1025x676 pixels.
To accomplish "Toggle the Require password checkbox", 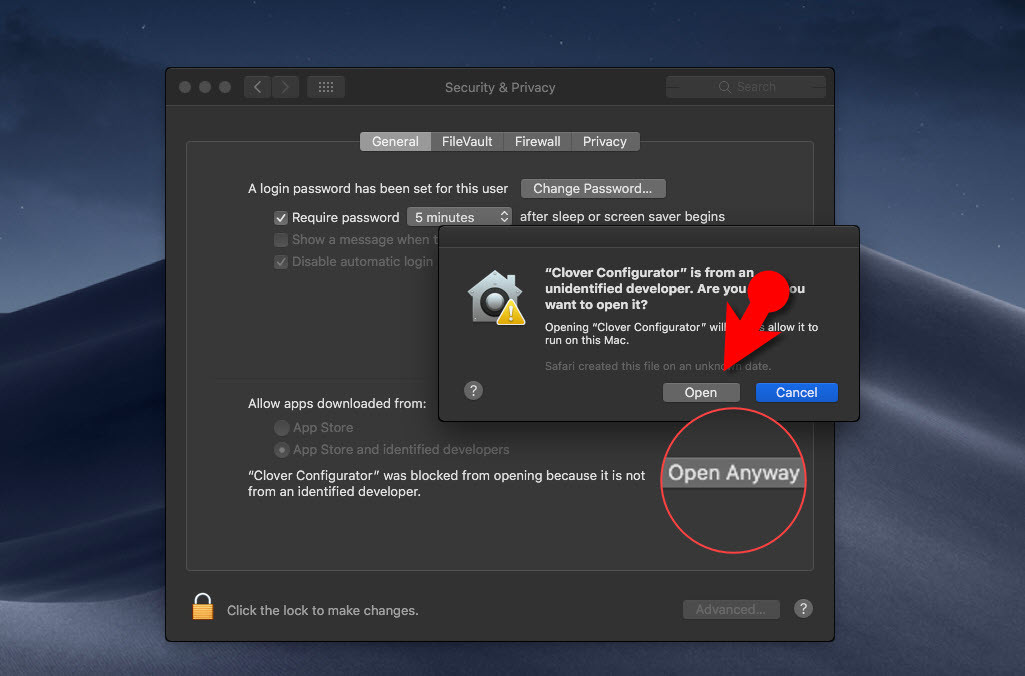I will pyautogui.click(x=281, y=218).
